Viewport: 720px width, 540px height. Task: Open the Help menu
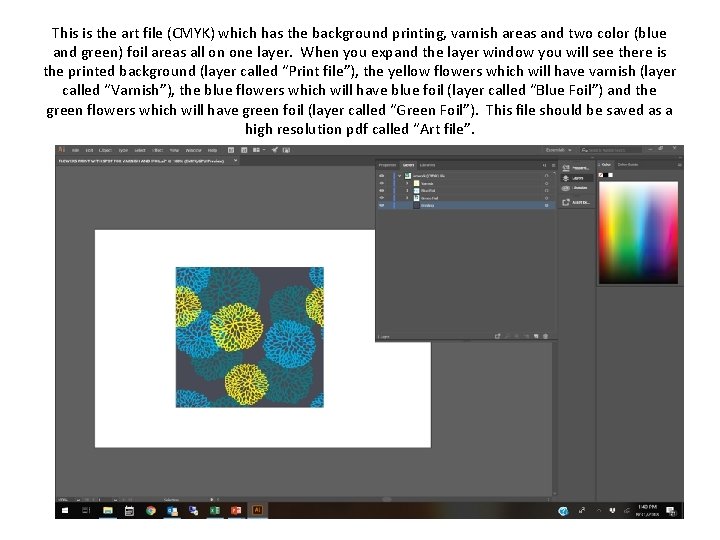point(212,150)
